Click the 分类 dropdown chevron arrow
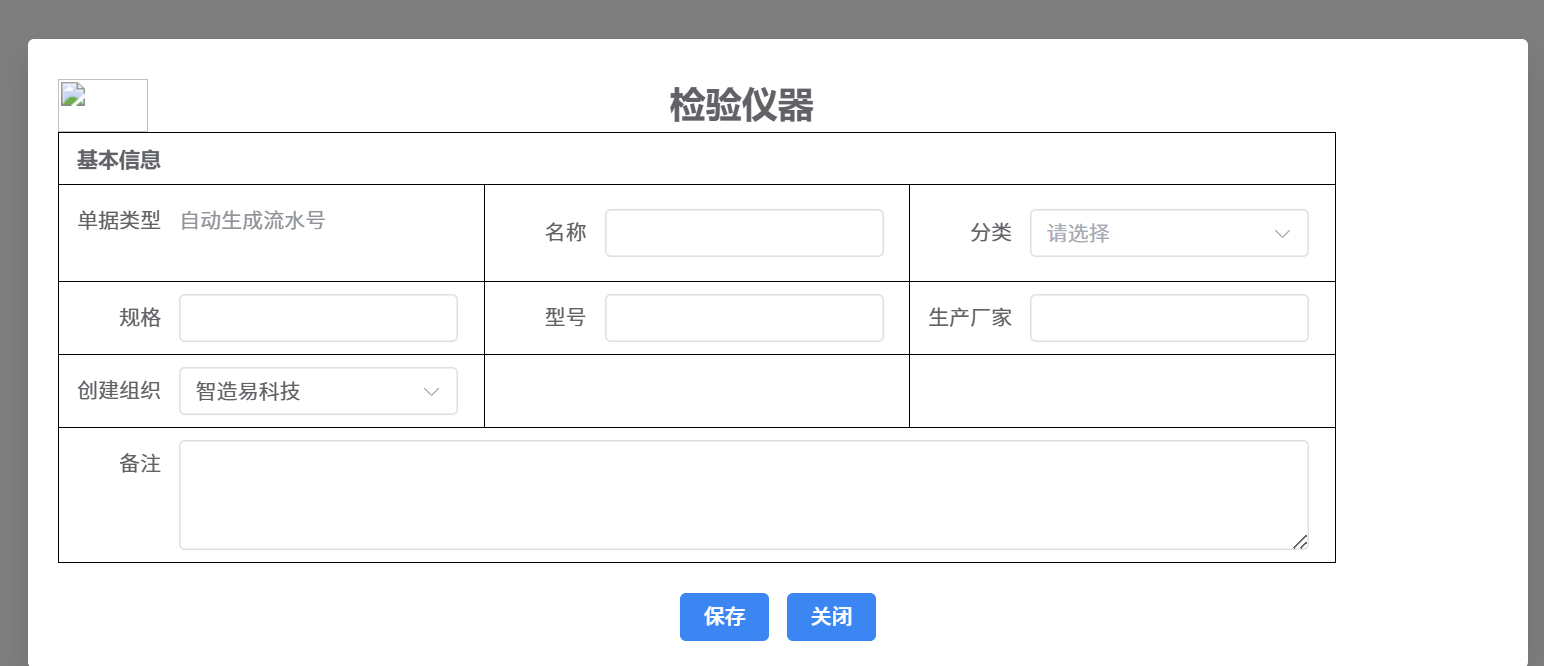Image resolution: width=1544 pixels, height=666 pixels. (x=1282, y=233)
